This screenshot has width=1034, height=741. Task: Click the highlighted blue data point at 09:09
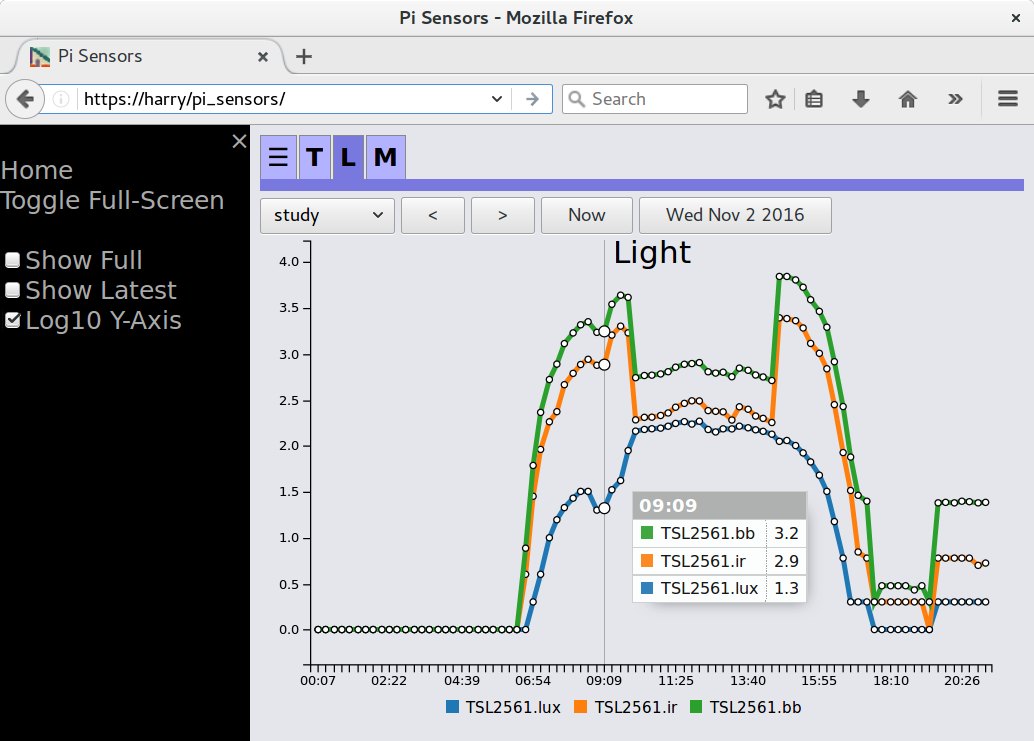604,508
